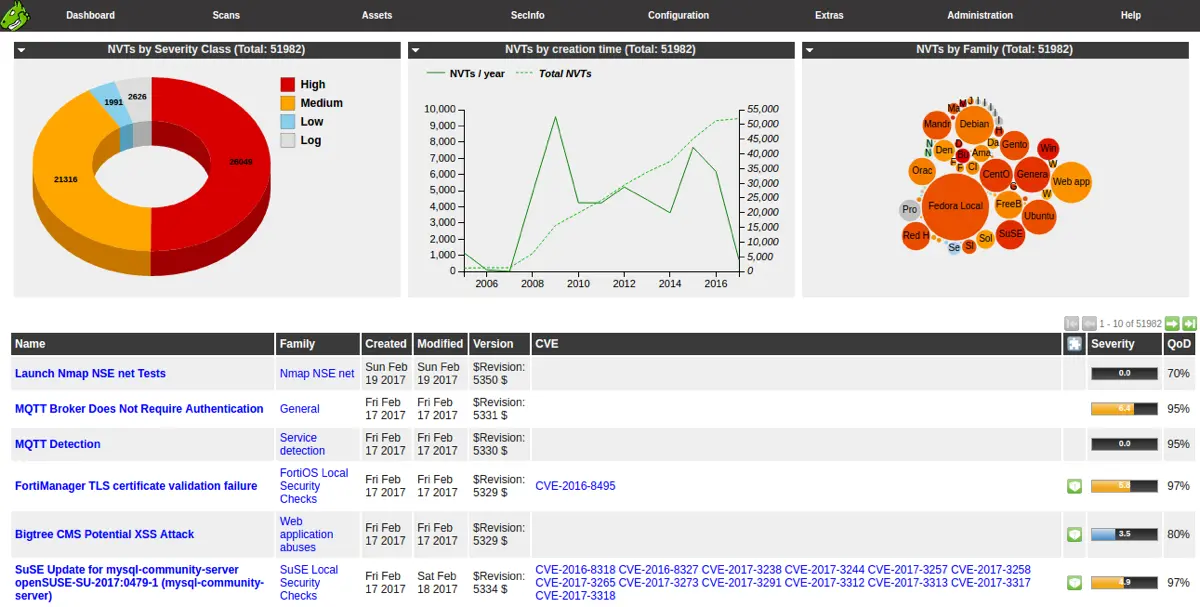
Task: Open the Configuration menu
Action: [x=678, y=15]
